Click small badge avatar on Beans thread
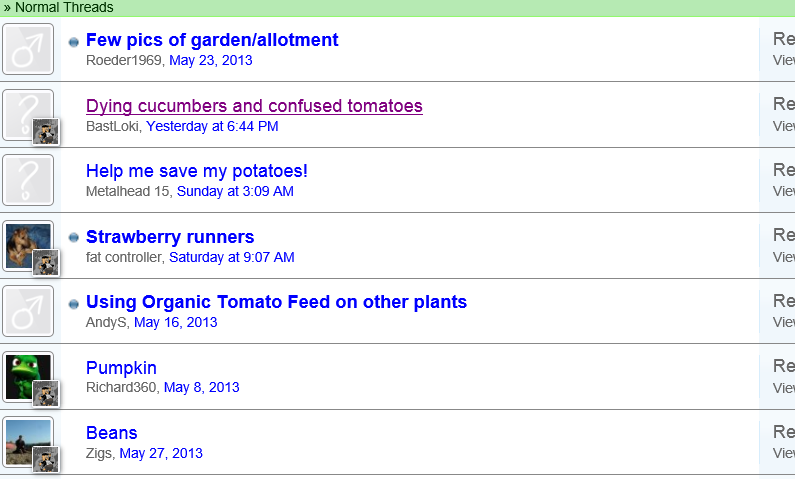 click(x=46, y=459)
